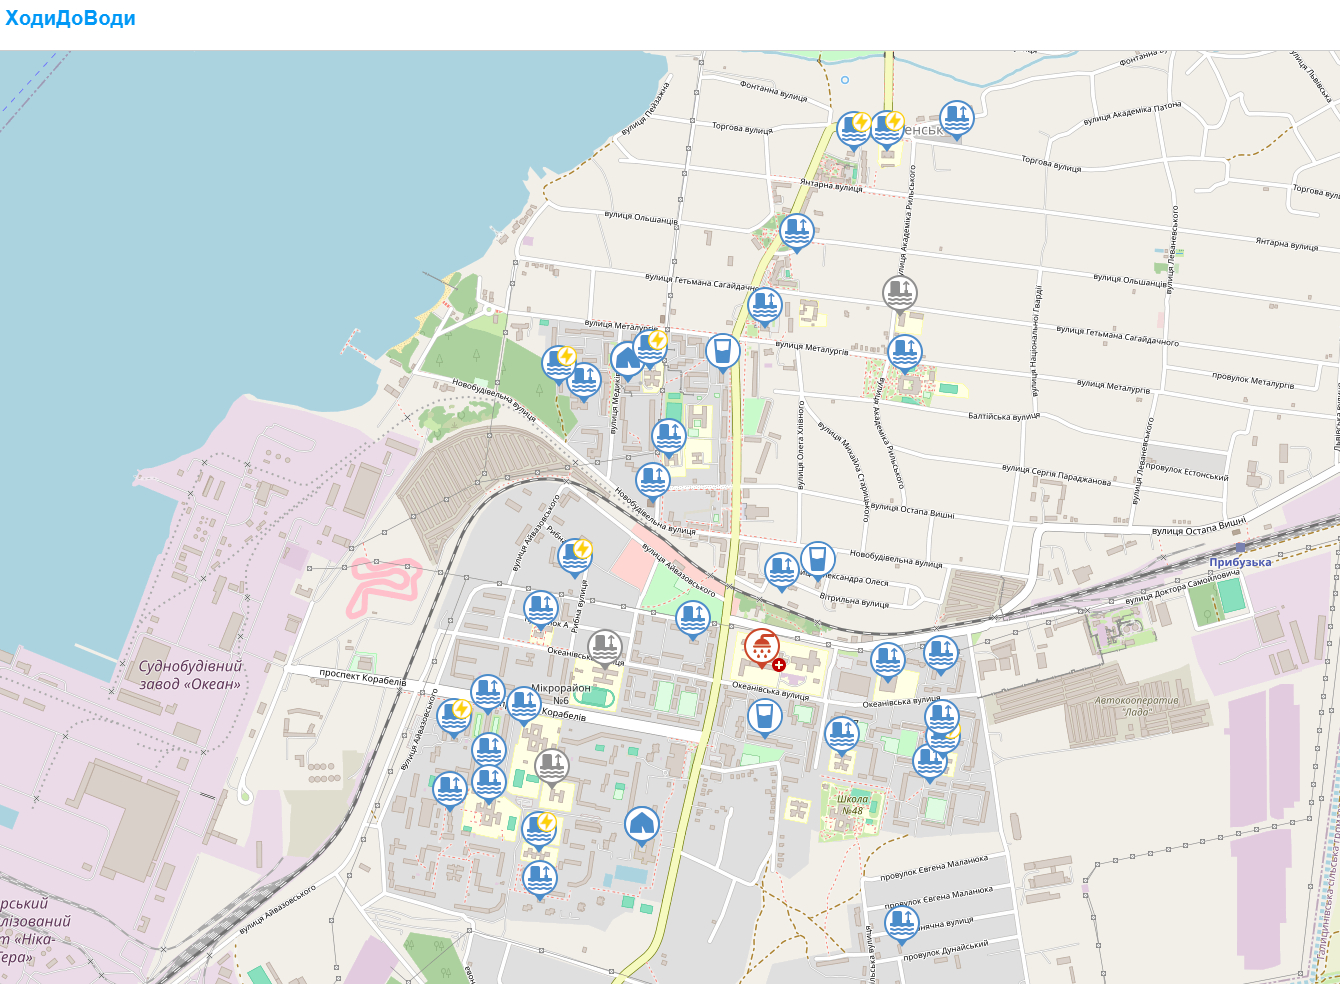
Task: Select the drinking cup marker on вулиця Металургів
Action: click(722, 352)
